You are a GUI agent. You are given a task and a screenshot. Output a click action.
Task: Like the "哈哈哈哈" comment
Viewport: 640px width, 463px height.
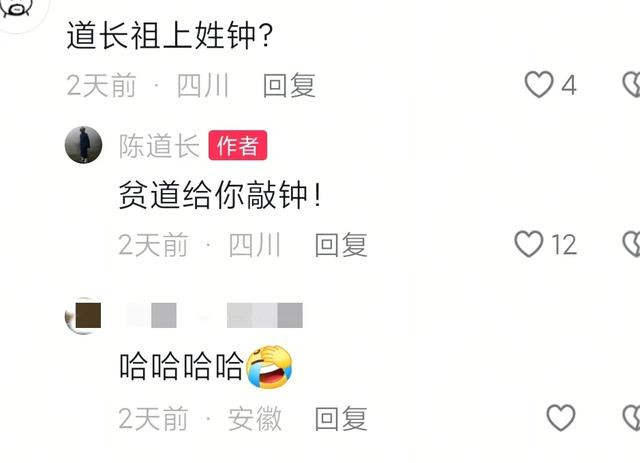(x=561, y=418)
